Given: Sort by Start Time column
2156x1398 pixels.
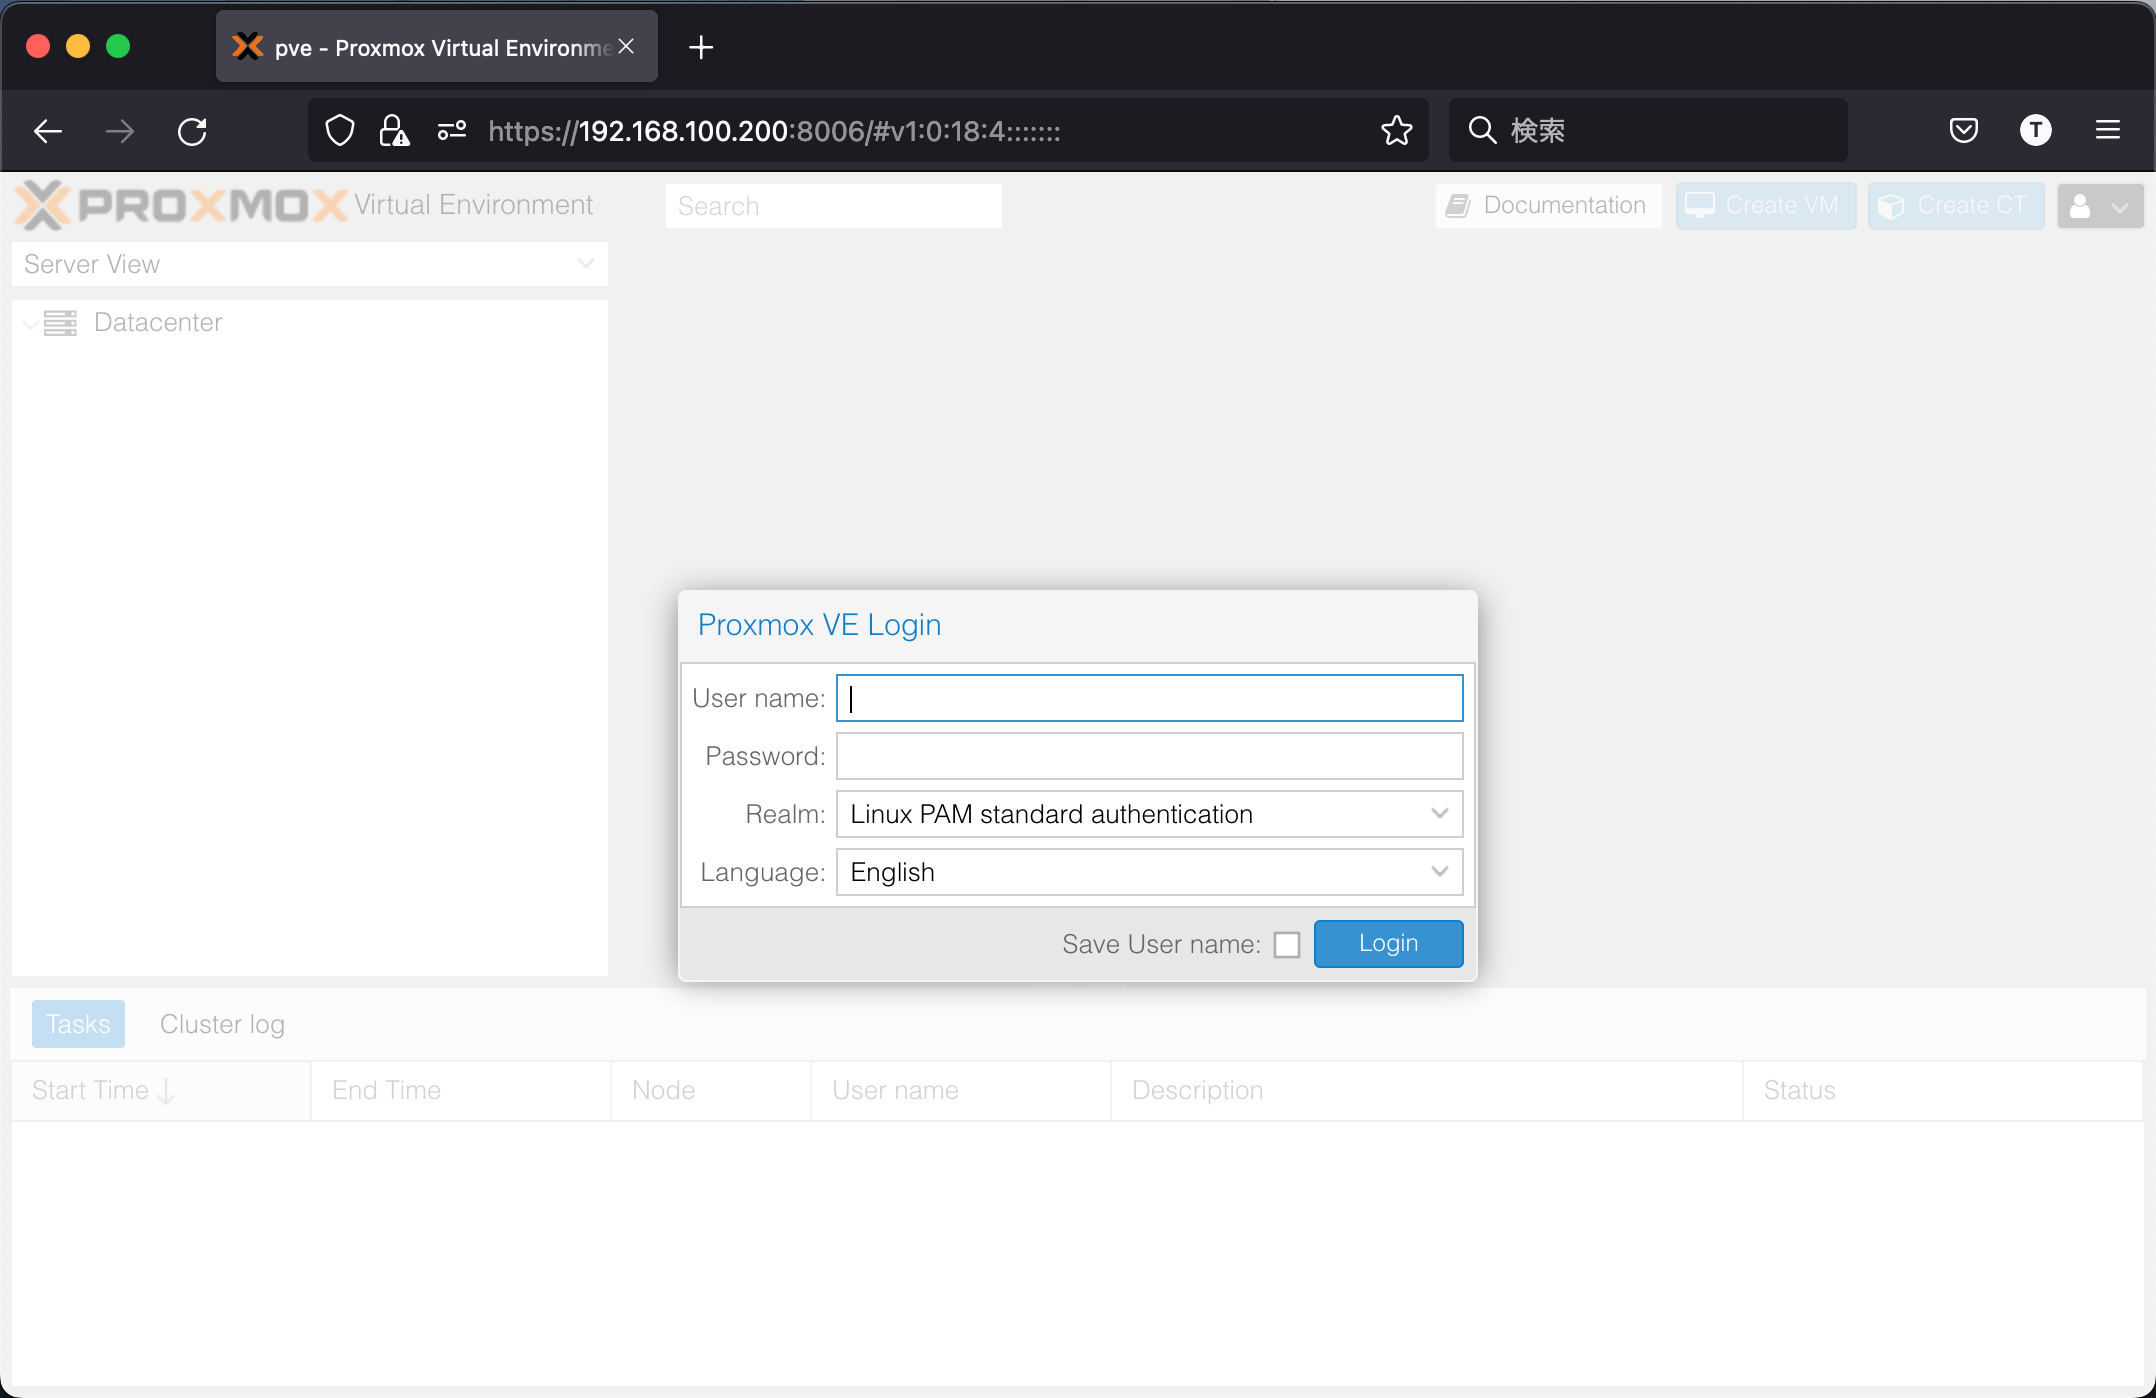Looking at the screenshot, I should [160, 1090].
